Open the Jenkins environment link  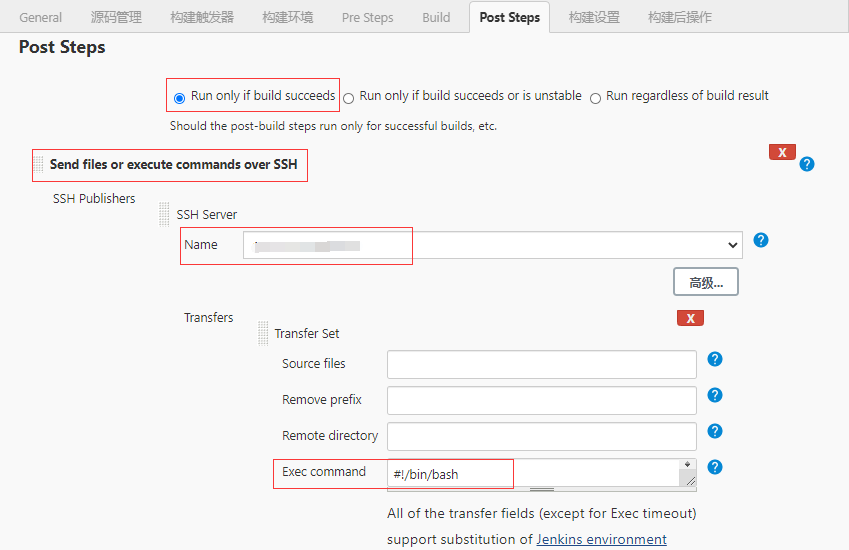point(601,539)
